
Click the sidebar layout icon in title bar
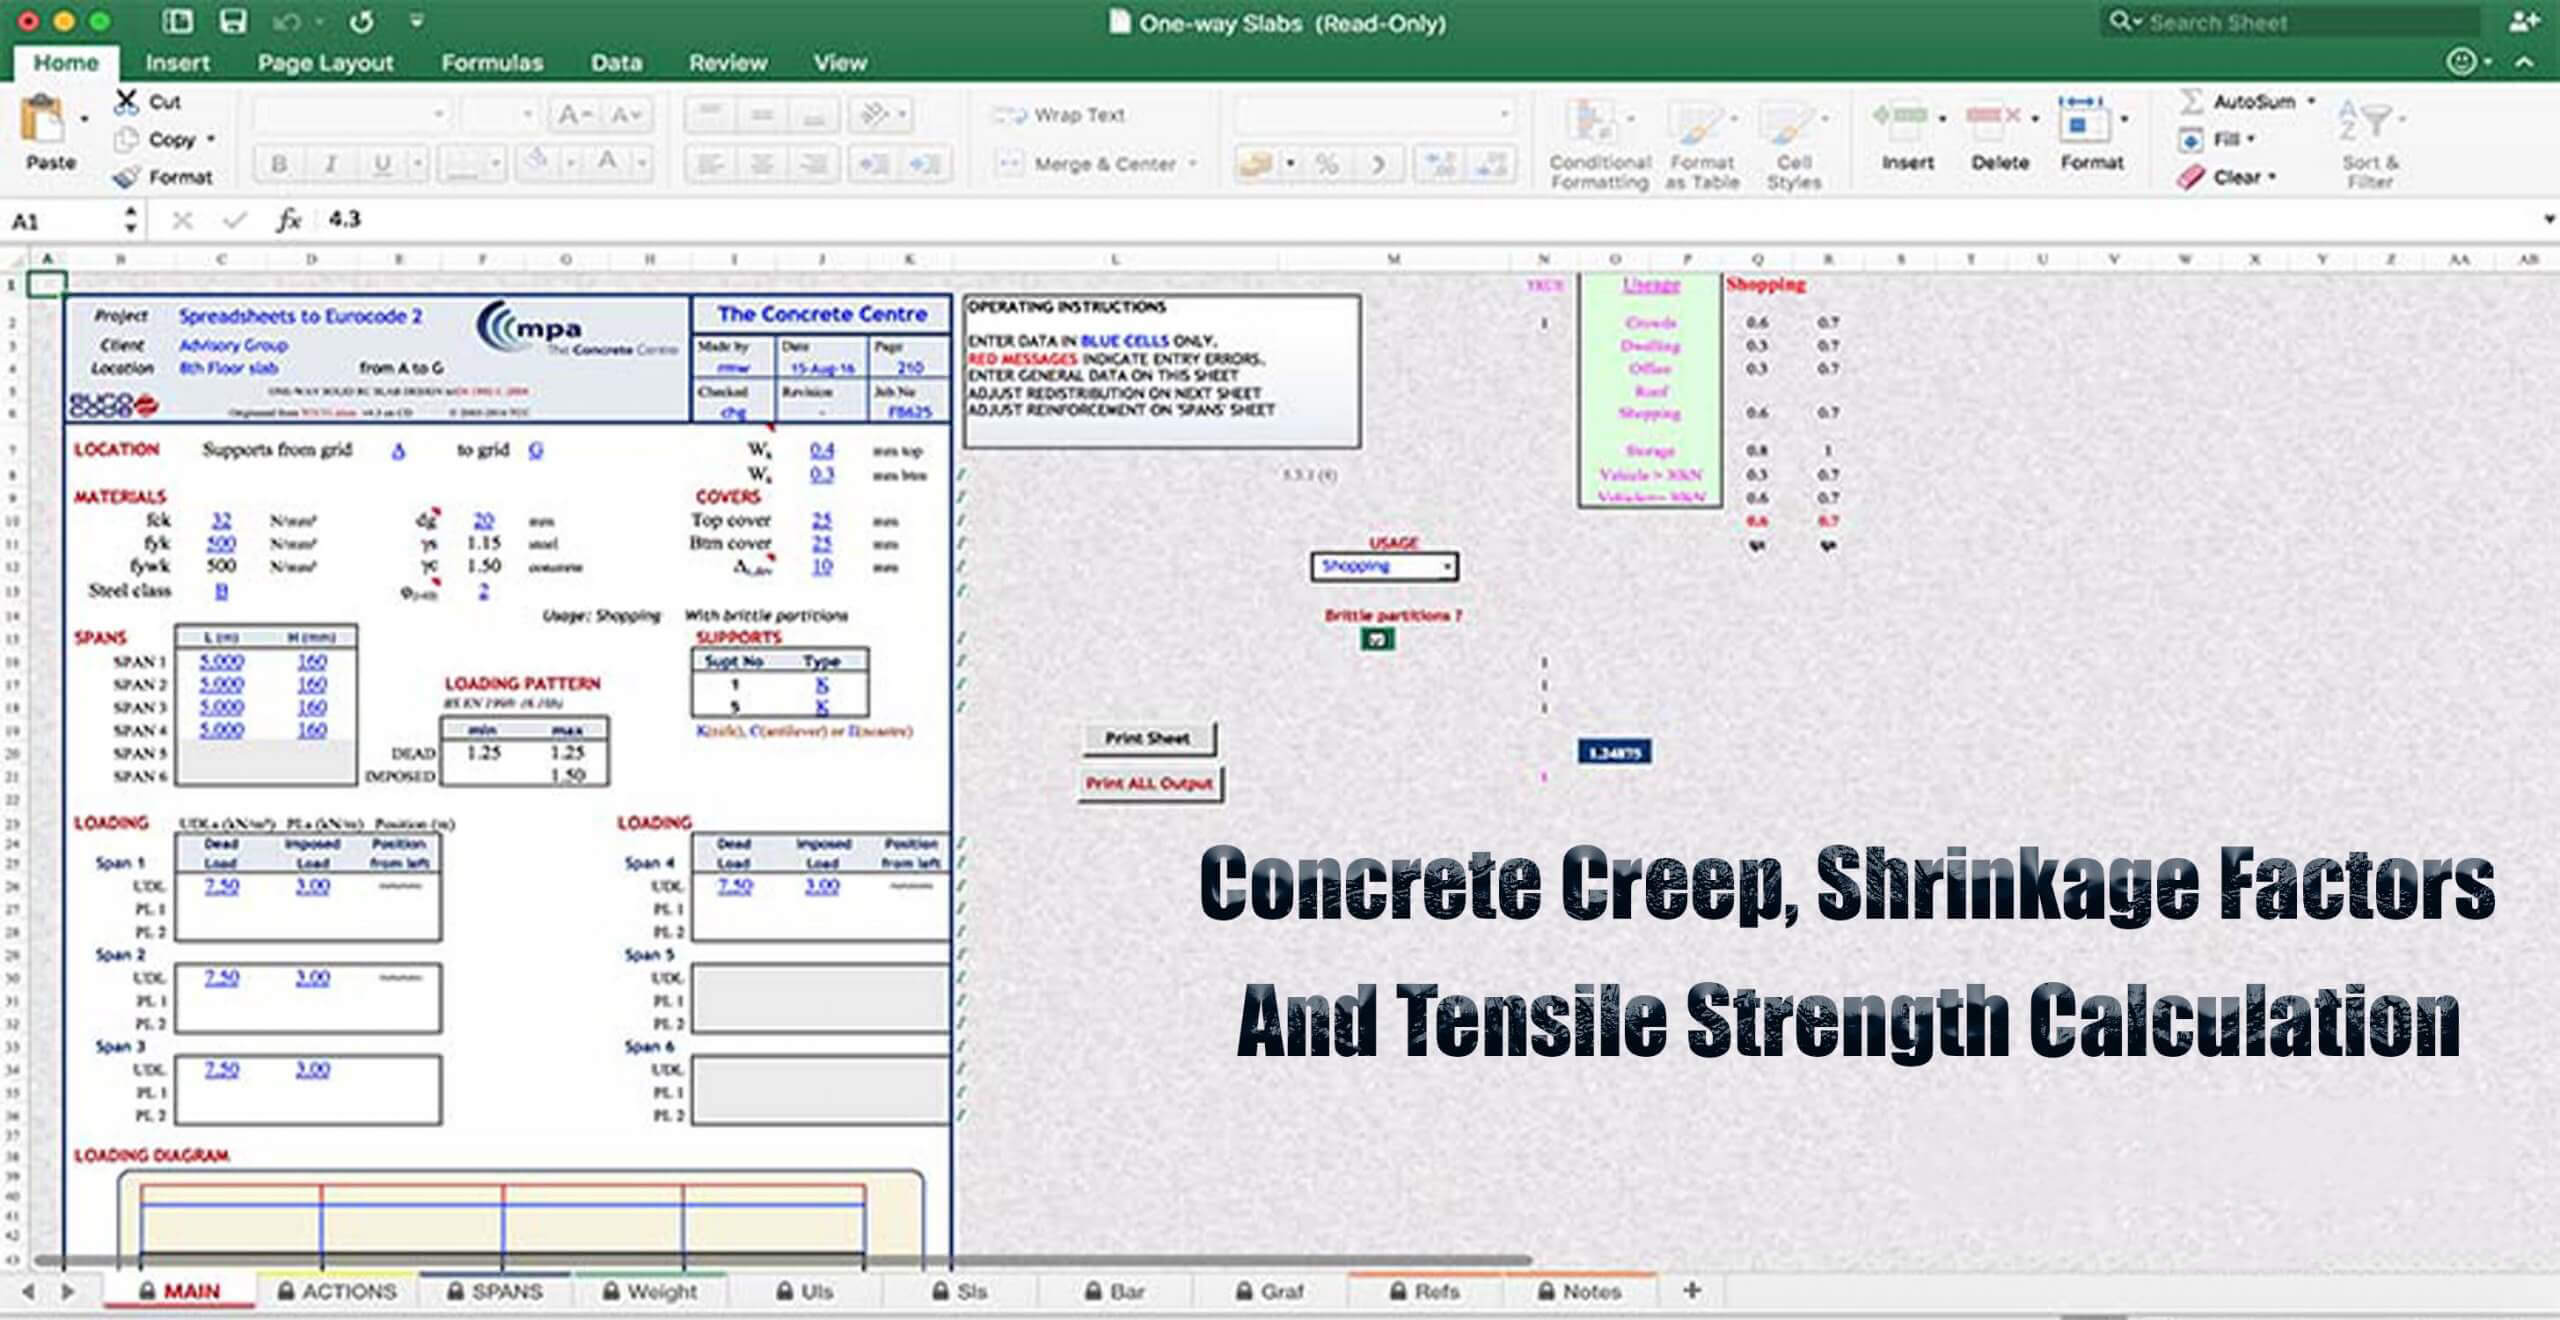coord(178,21)
